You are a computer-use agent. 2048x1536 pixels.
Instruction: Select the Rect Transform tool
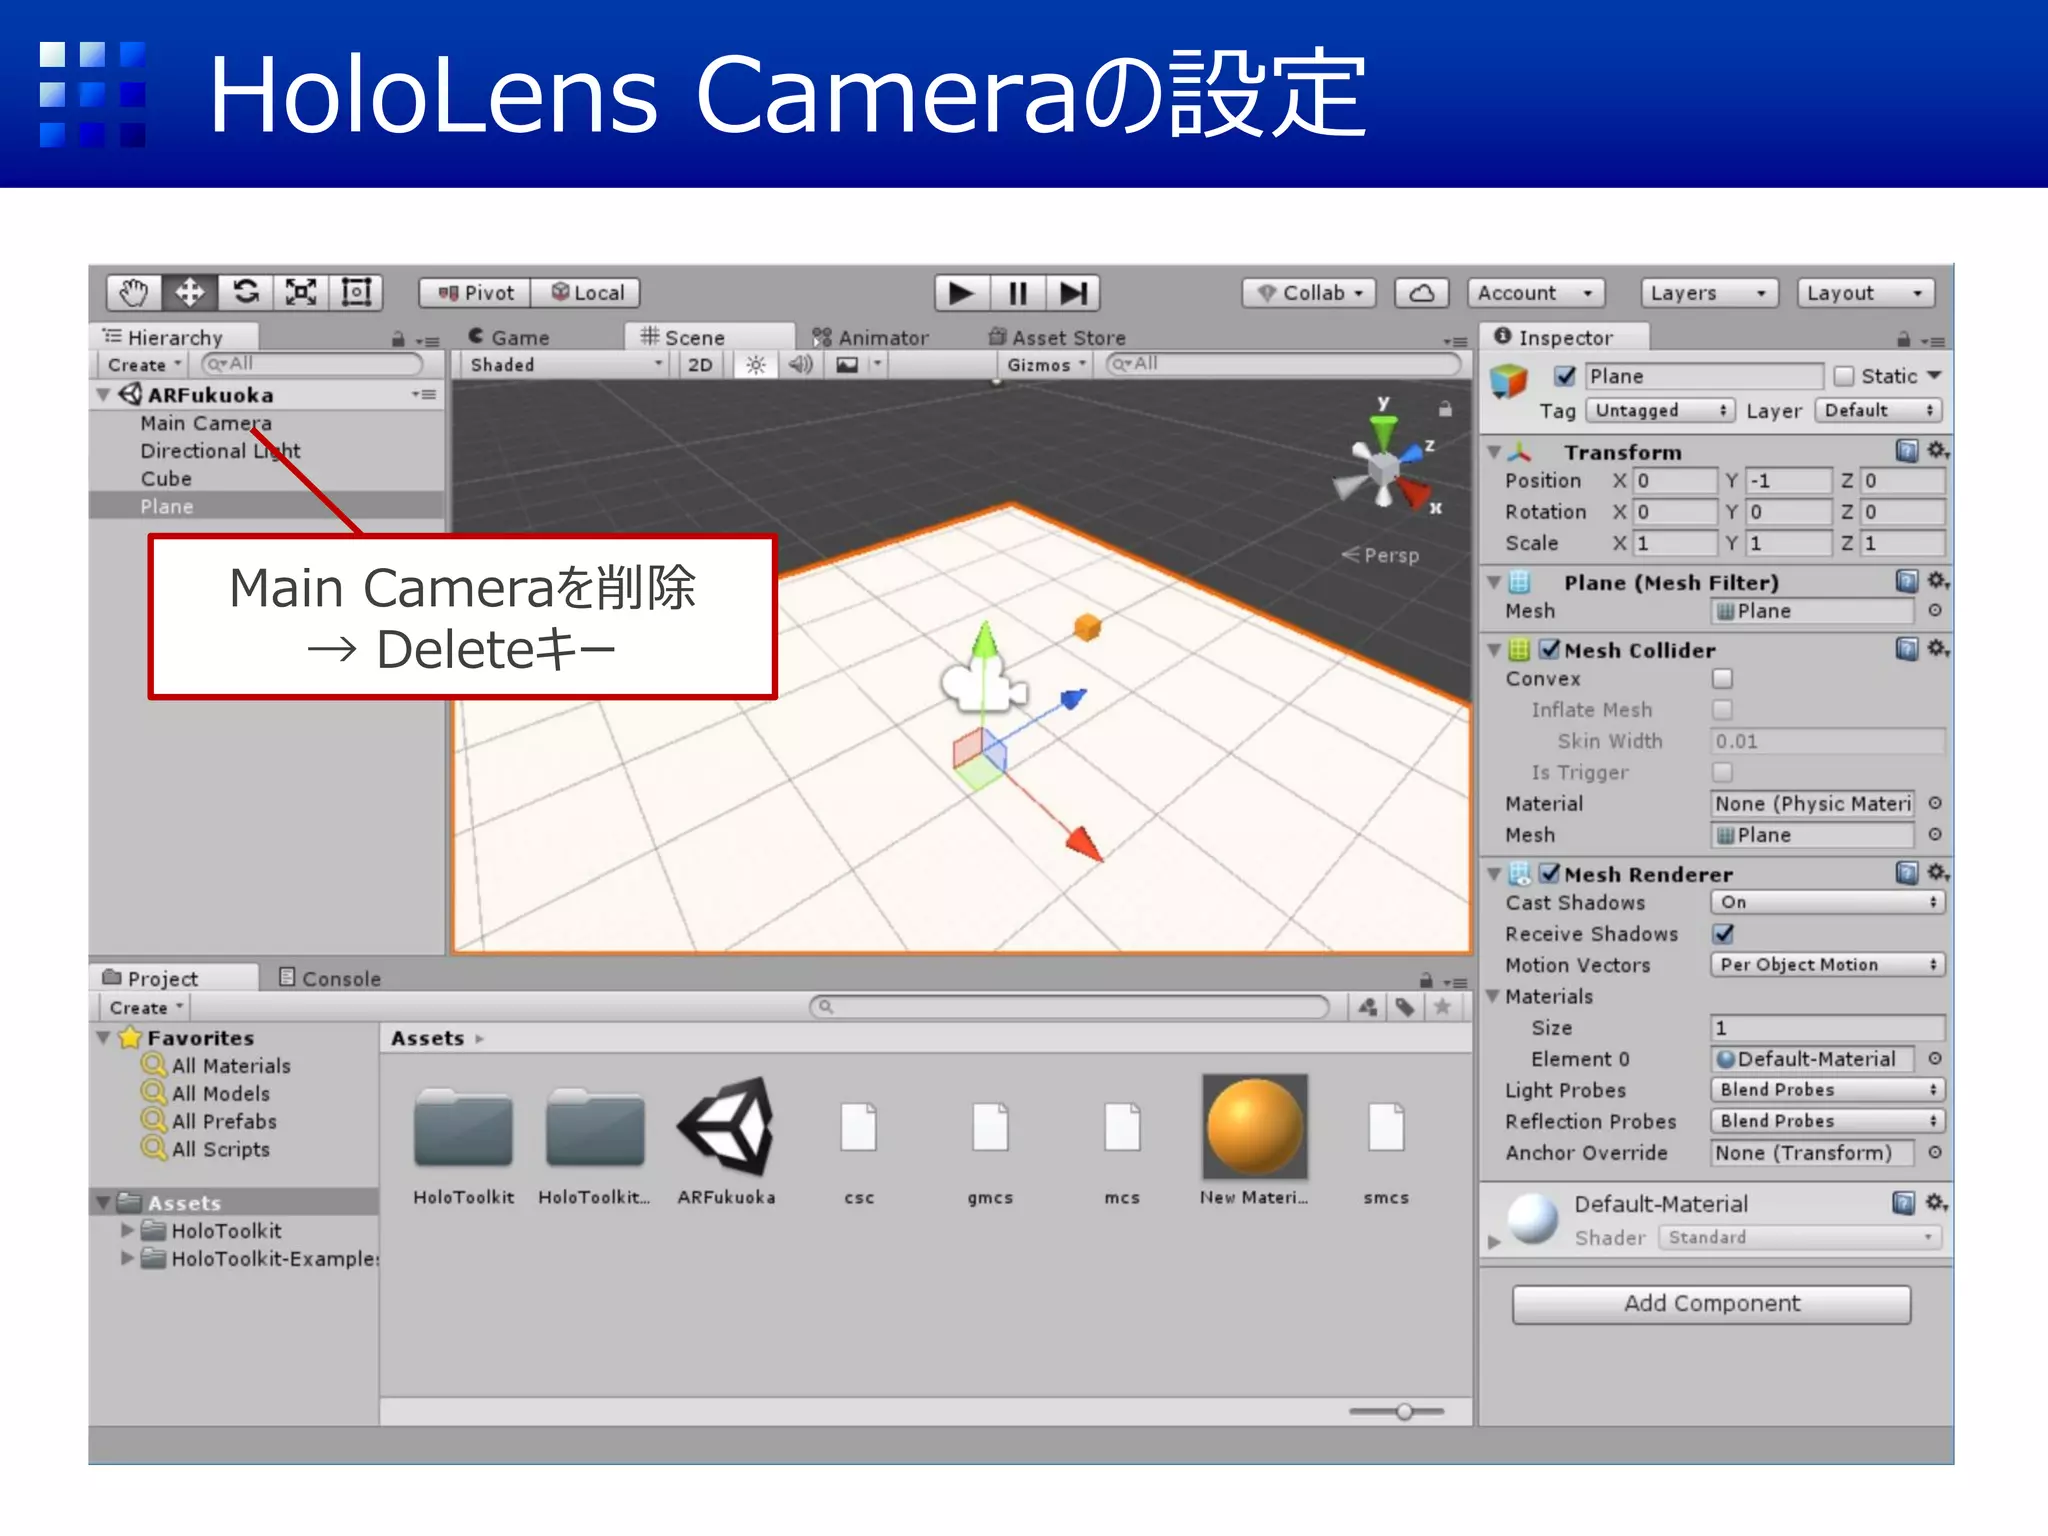click(356, 293)
